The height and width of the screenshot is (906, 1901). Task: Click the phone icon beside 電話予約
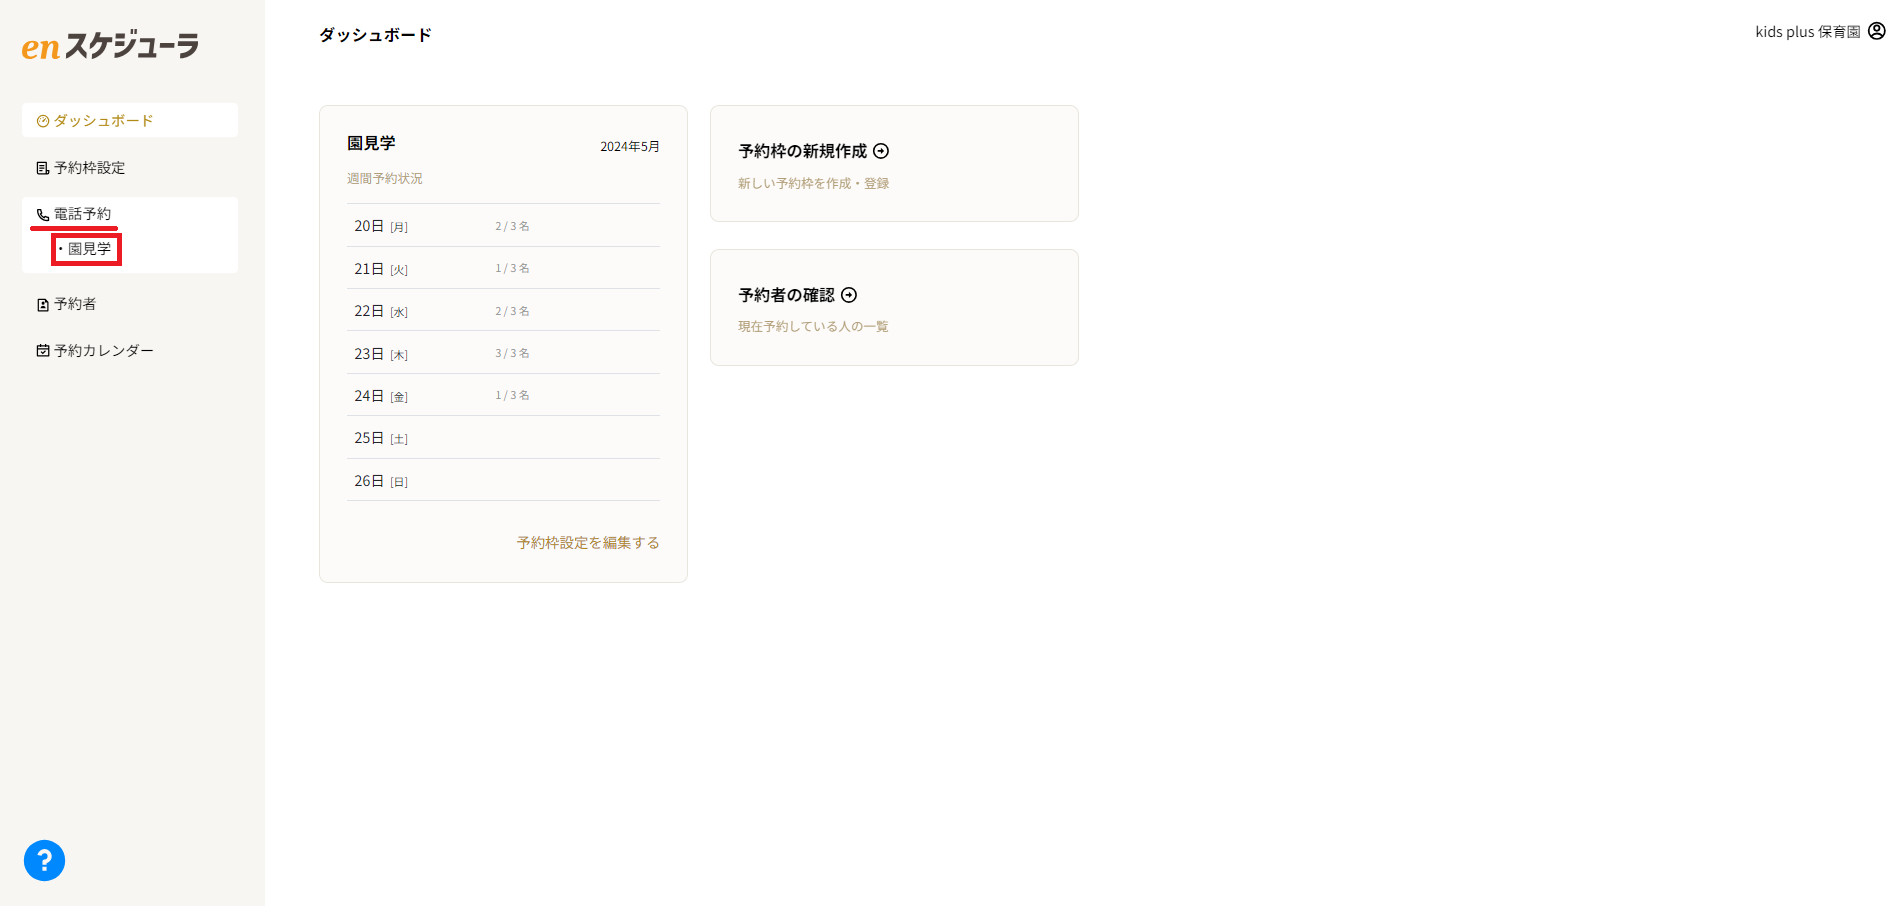43,215
